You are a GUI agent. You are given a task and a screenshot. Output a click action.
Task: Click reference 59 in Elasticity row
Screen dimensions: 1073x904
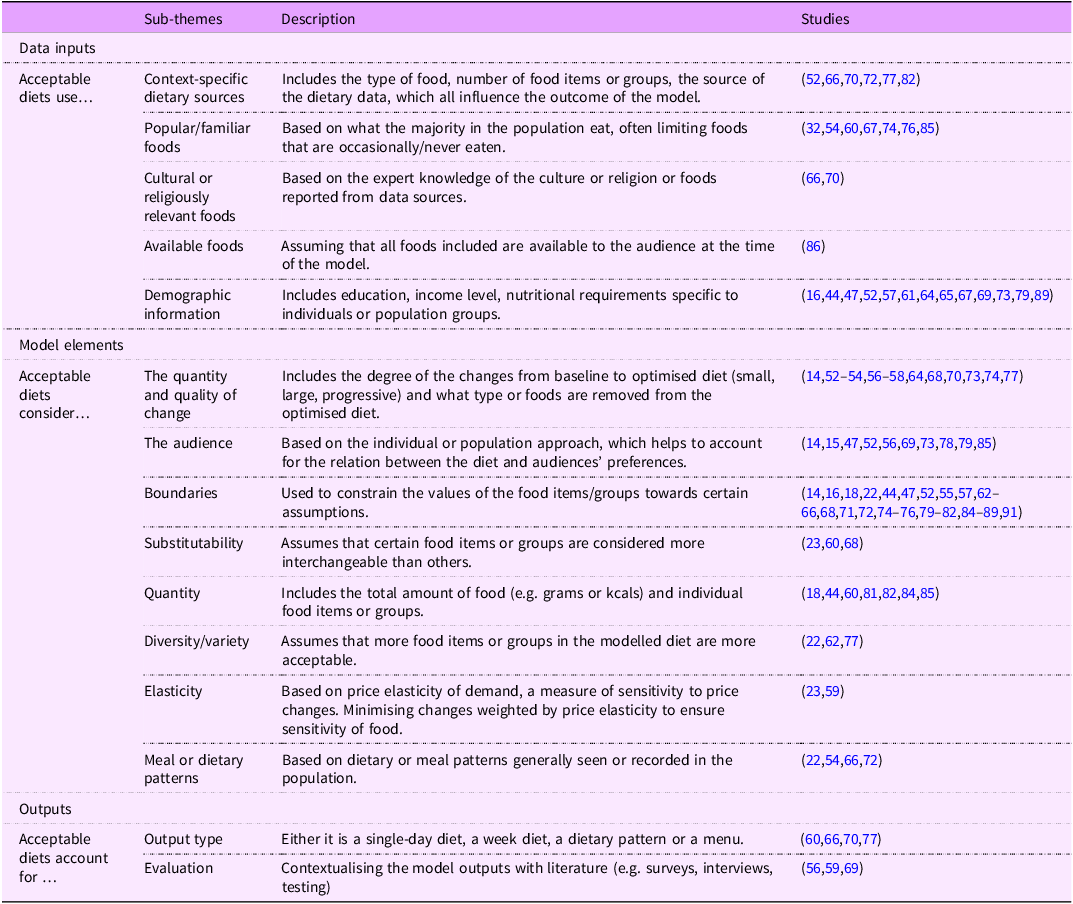click(x=832, y=692)
